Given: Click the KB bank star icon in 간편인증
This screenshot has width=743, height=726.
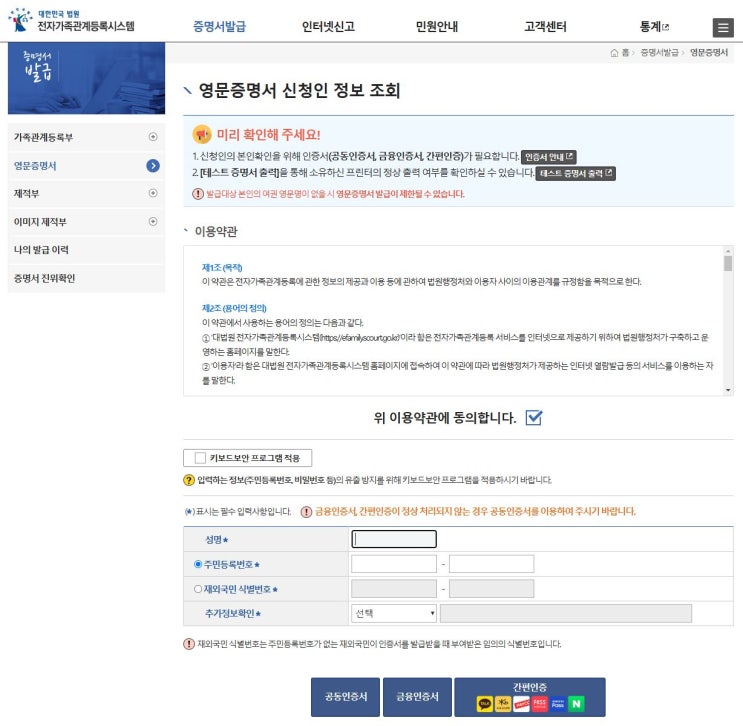Looking at the screenshot, I should click(x=503, y=704).
